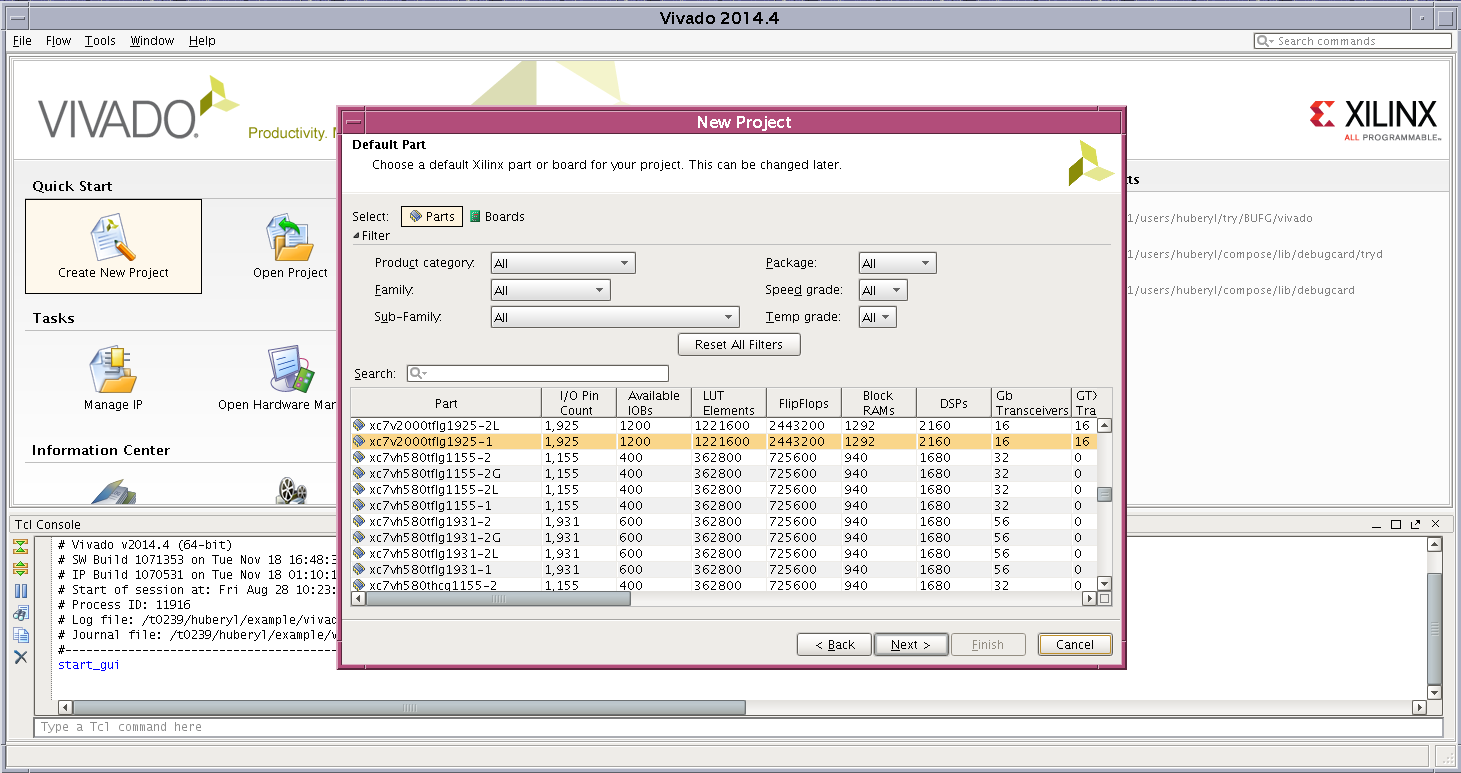The image size is (1461, 773).
Task: Click the parts Search input field
Action: coord(547,373)
